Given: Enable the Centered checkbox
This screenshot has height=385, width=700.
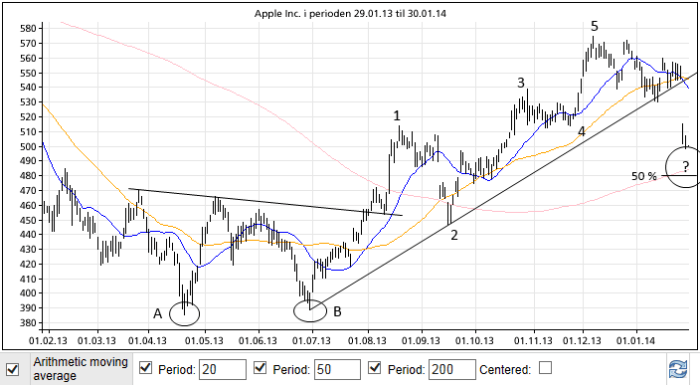Looking at the screenshot, I should pos(545,368).
